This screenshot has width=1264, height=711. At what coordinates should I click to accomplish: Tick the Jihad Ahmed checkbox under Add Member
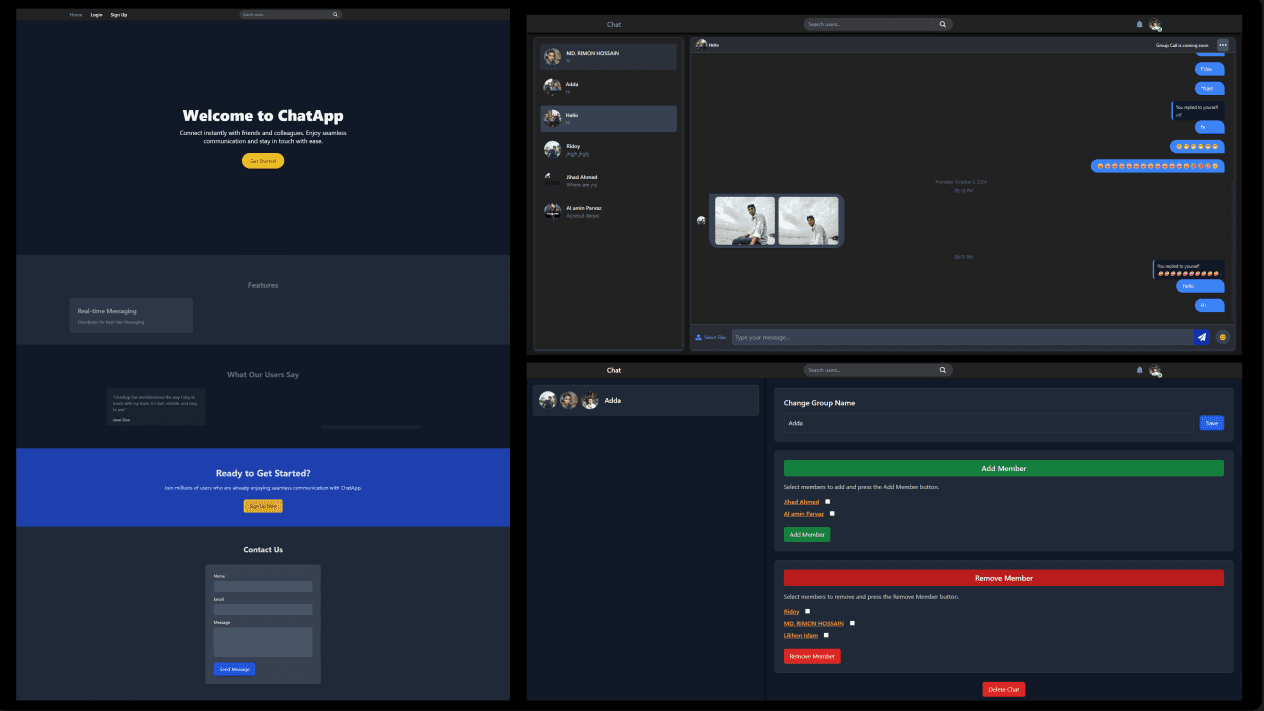coord(827,502)
